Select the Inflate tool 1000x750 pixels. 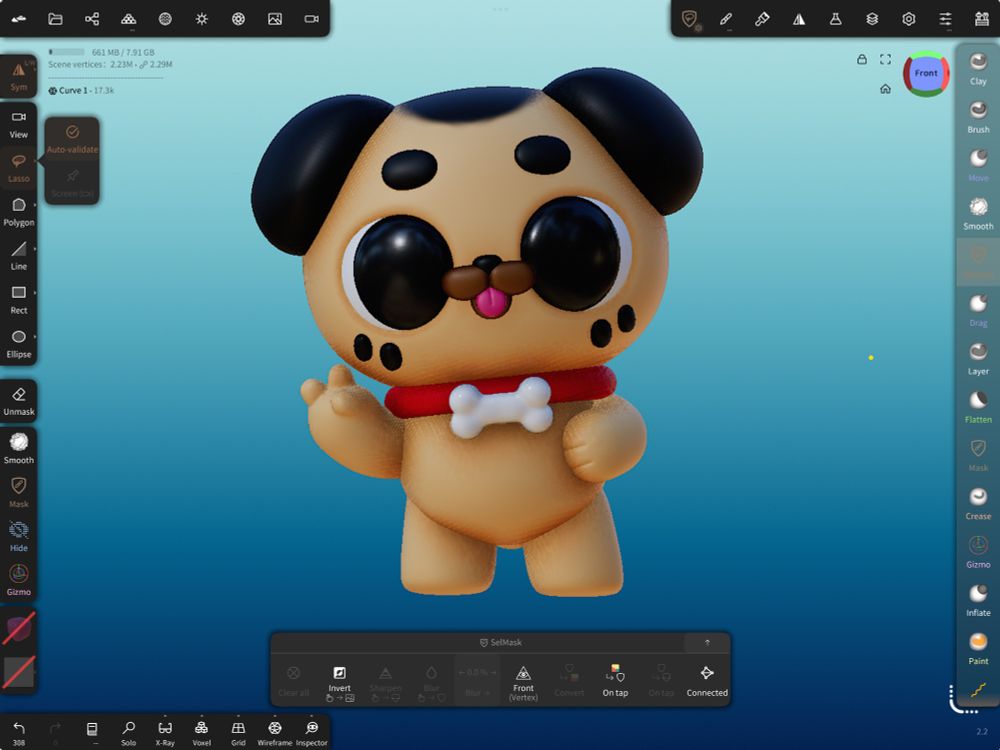(978, 601)
